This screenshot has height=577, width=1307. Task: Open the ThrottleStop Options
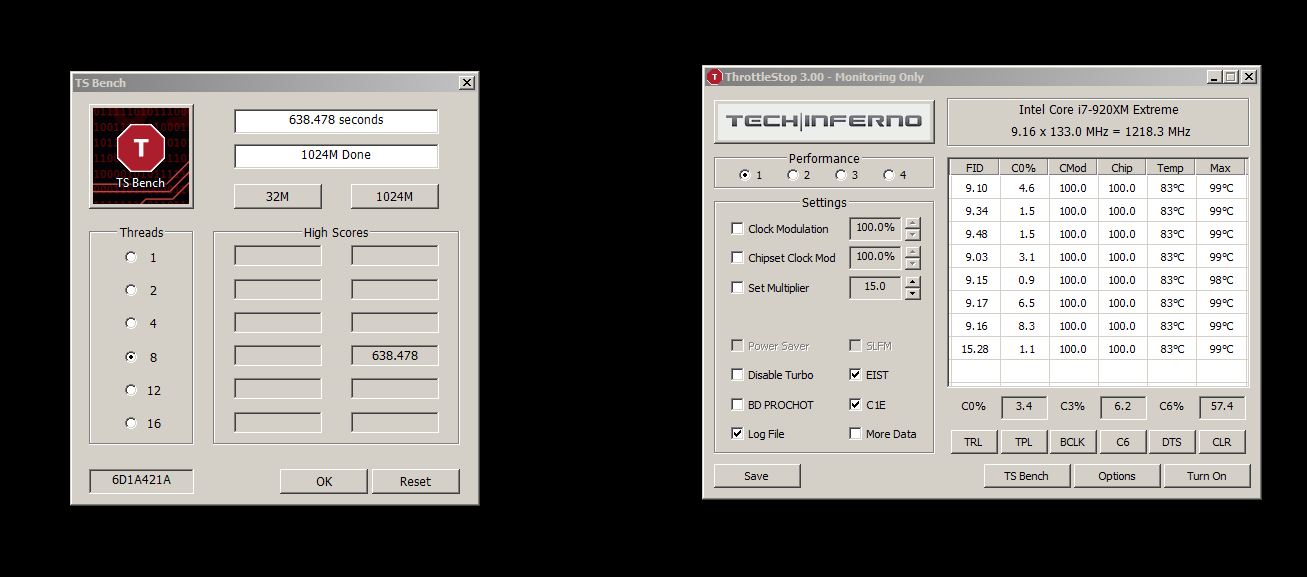1117,476
